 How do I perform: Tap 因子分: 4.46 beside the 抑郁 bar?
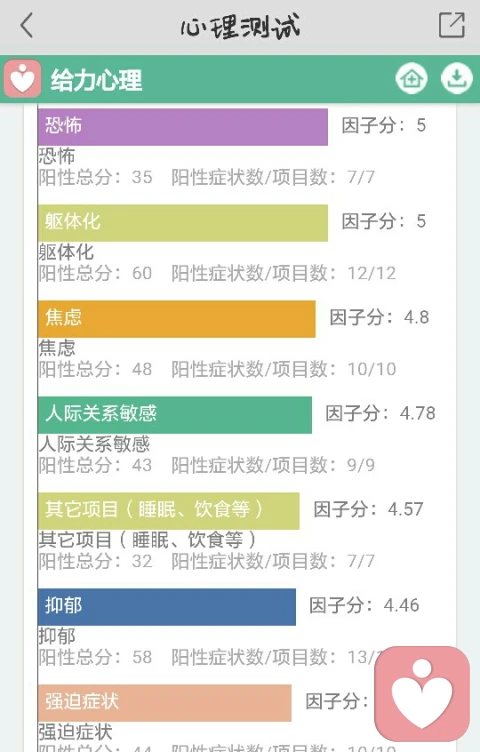pyautogui.click(x=364, y=605)
